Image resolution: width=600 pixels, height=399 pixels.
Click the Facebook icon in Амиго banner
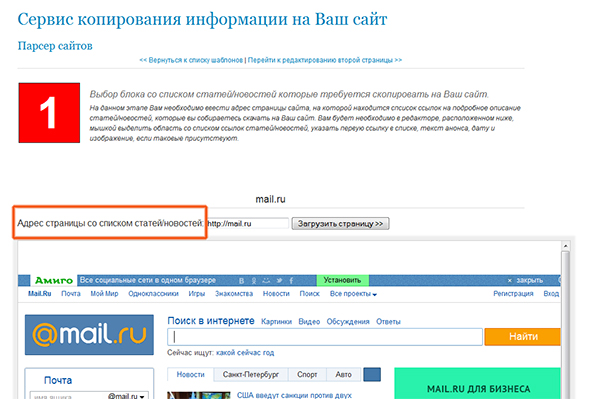click(291, 281)
